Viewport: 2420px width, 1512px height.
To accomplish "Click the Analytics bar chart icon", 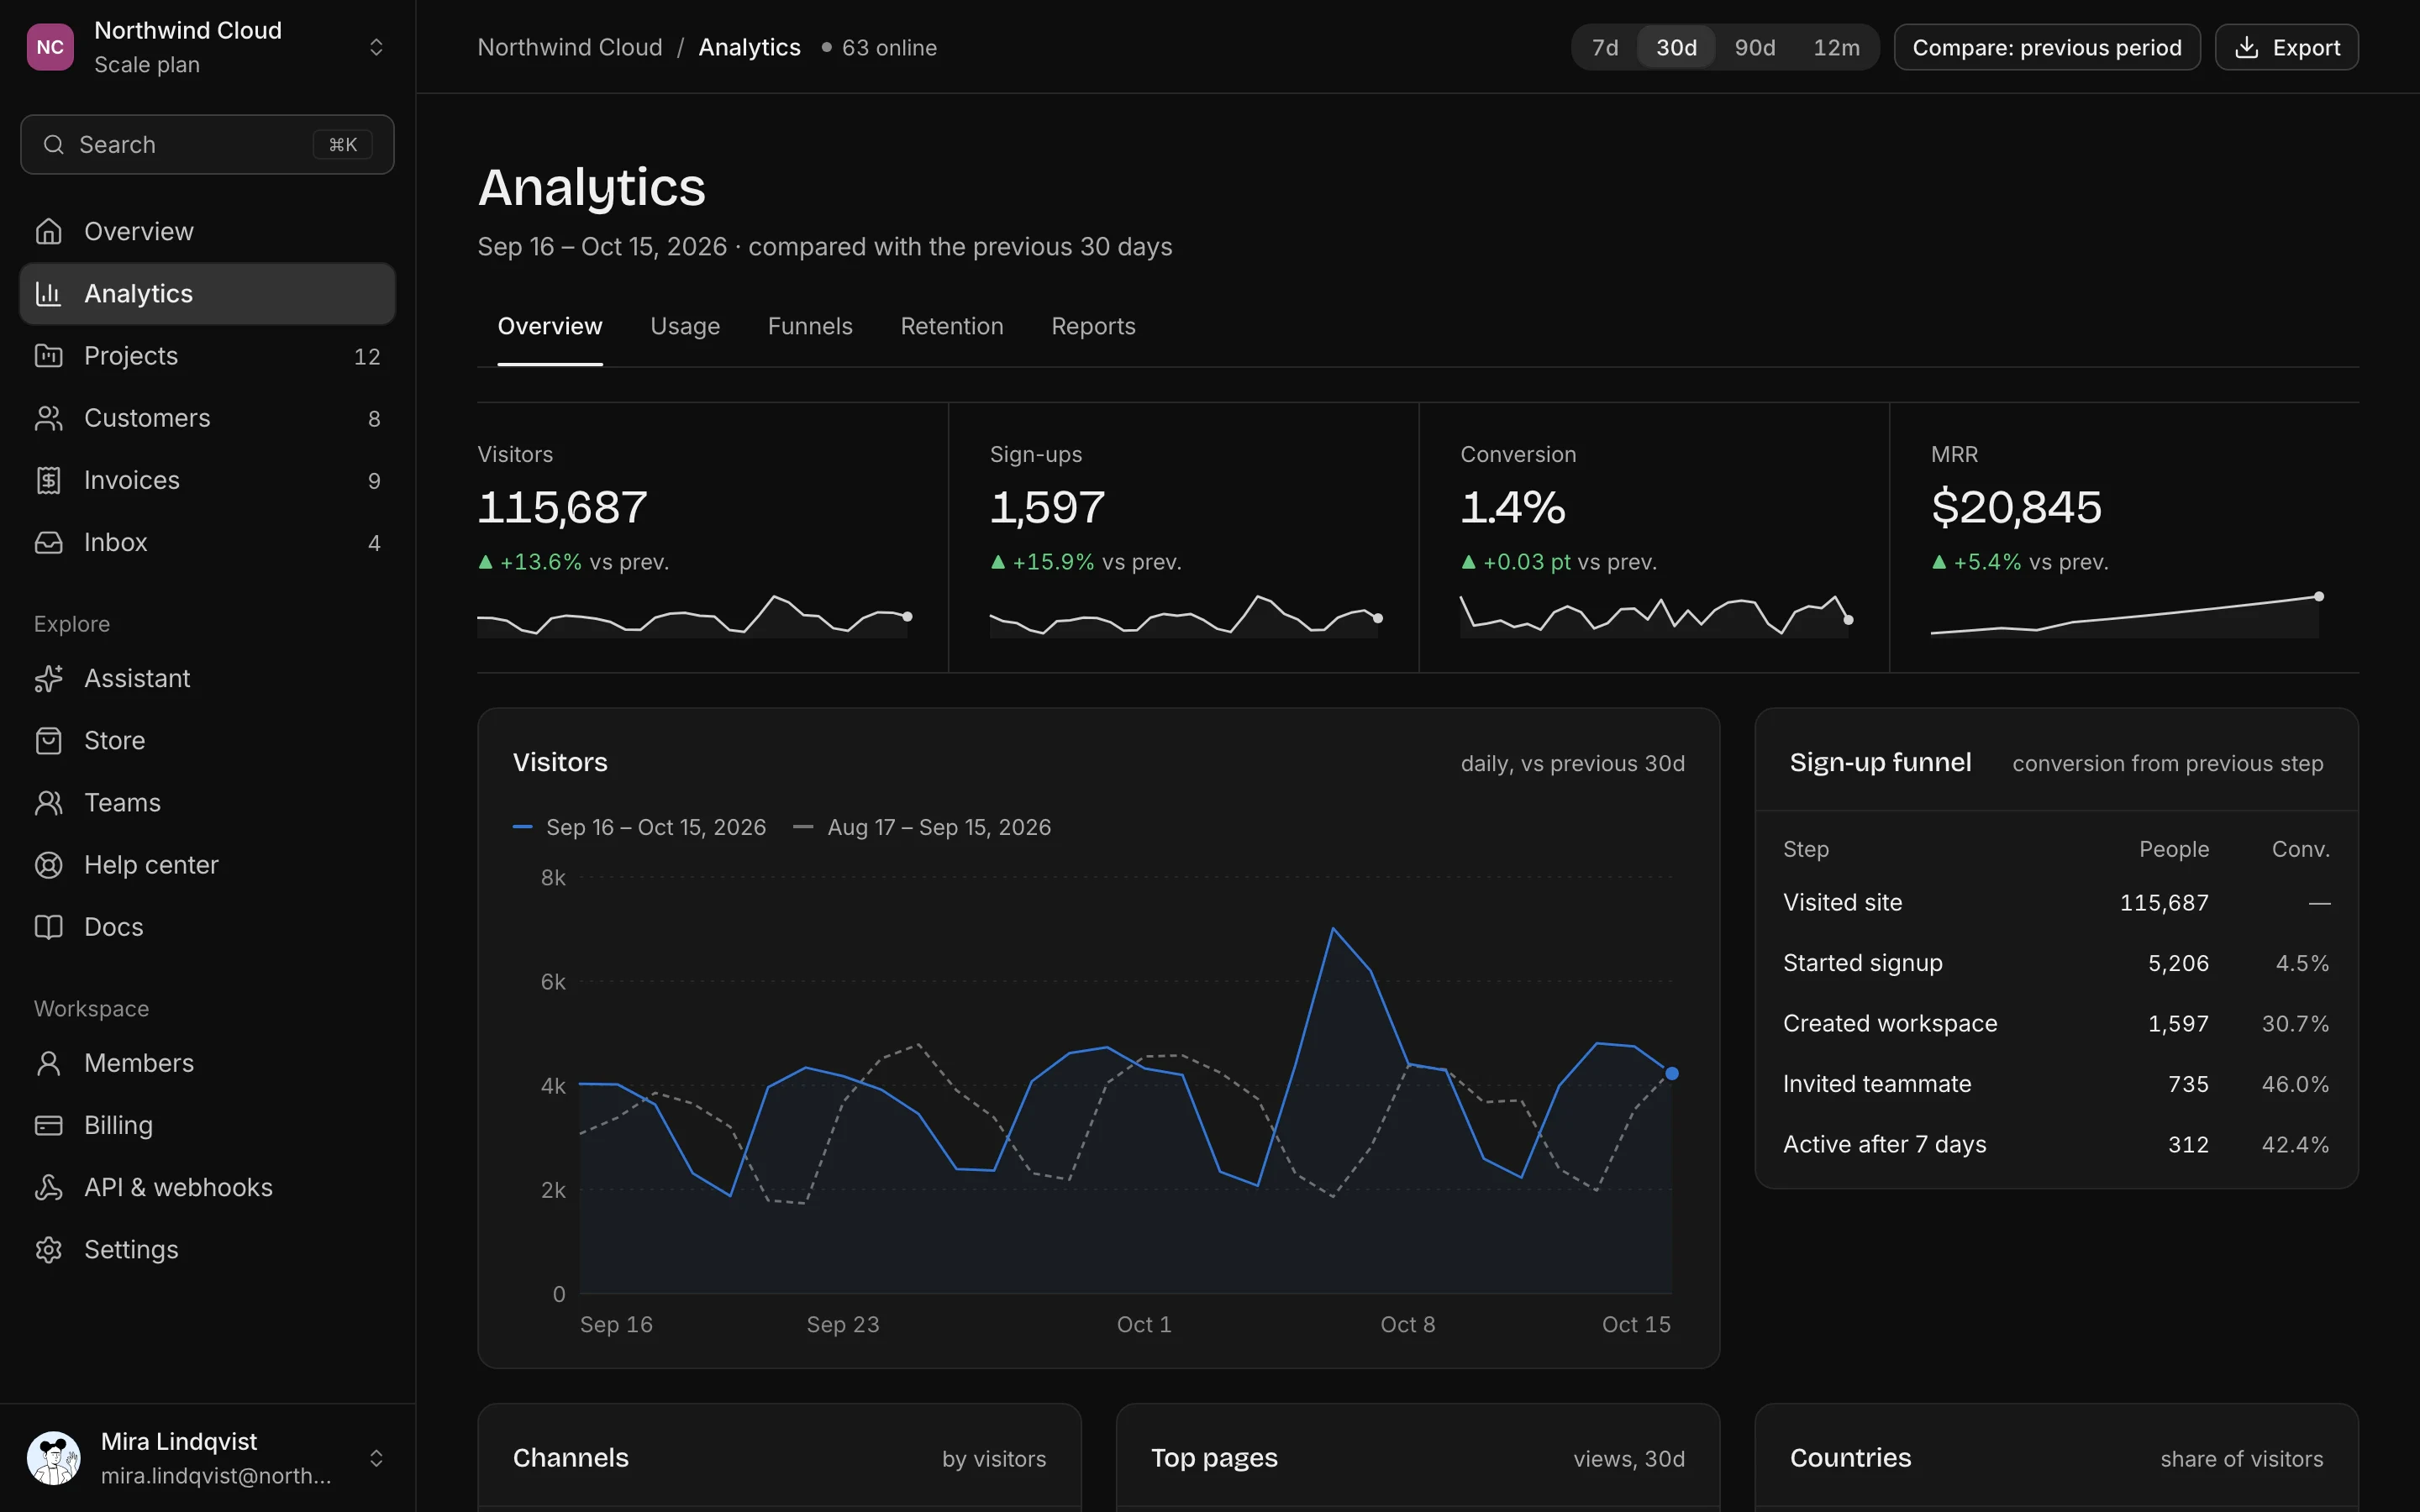I will 48,293.
